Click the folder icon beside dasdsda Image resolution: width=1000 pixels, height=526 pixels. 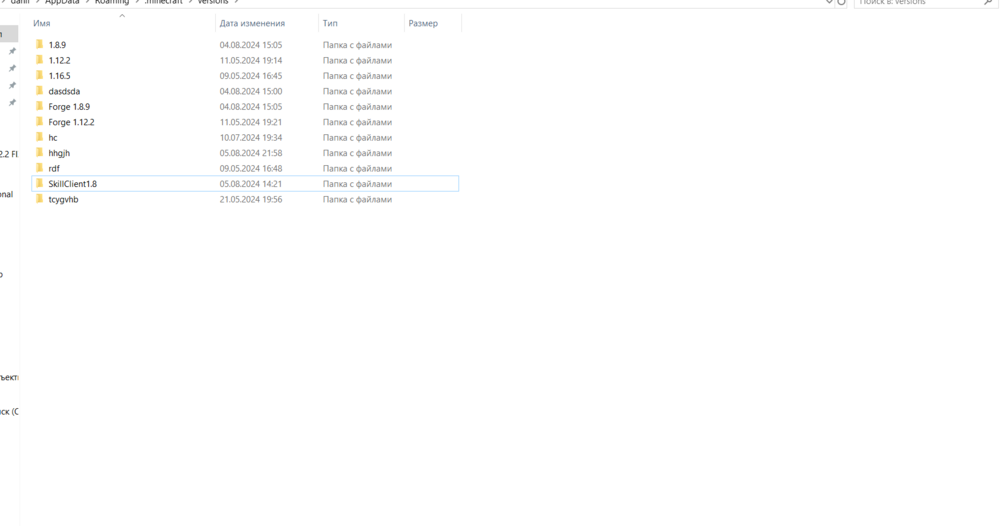pyautogui.click(x=40, y=91)
